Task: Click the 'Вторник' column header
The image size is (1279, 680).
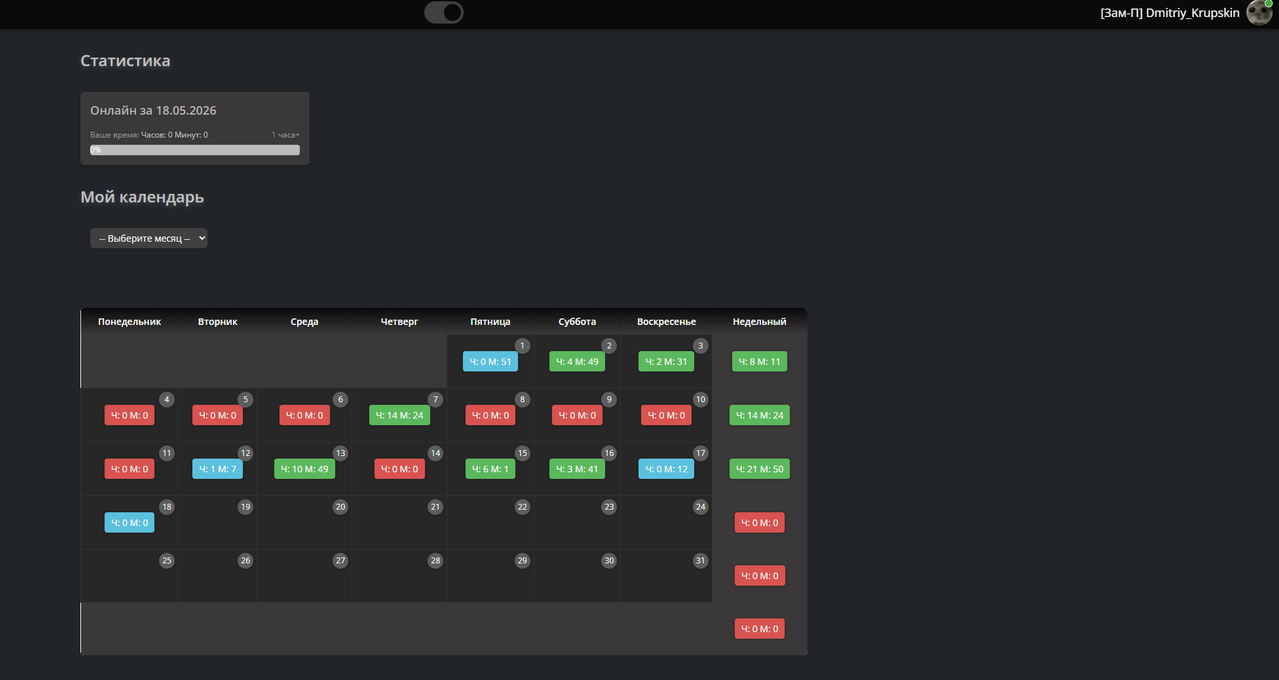Action: point(217,322)
